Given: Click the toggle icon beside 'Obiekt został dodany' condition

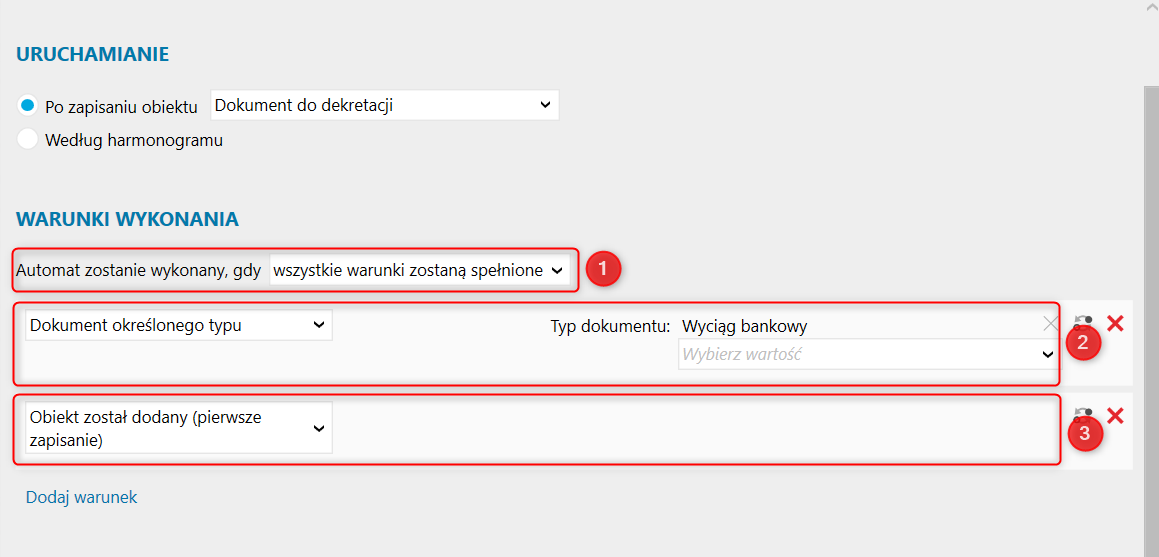Looking at the screenshot, I should (1082, 412).
